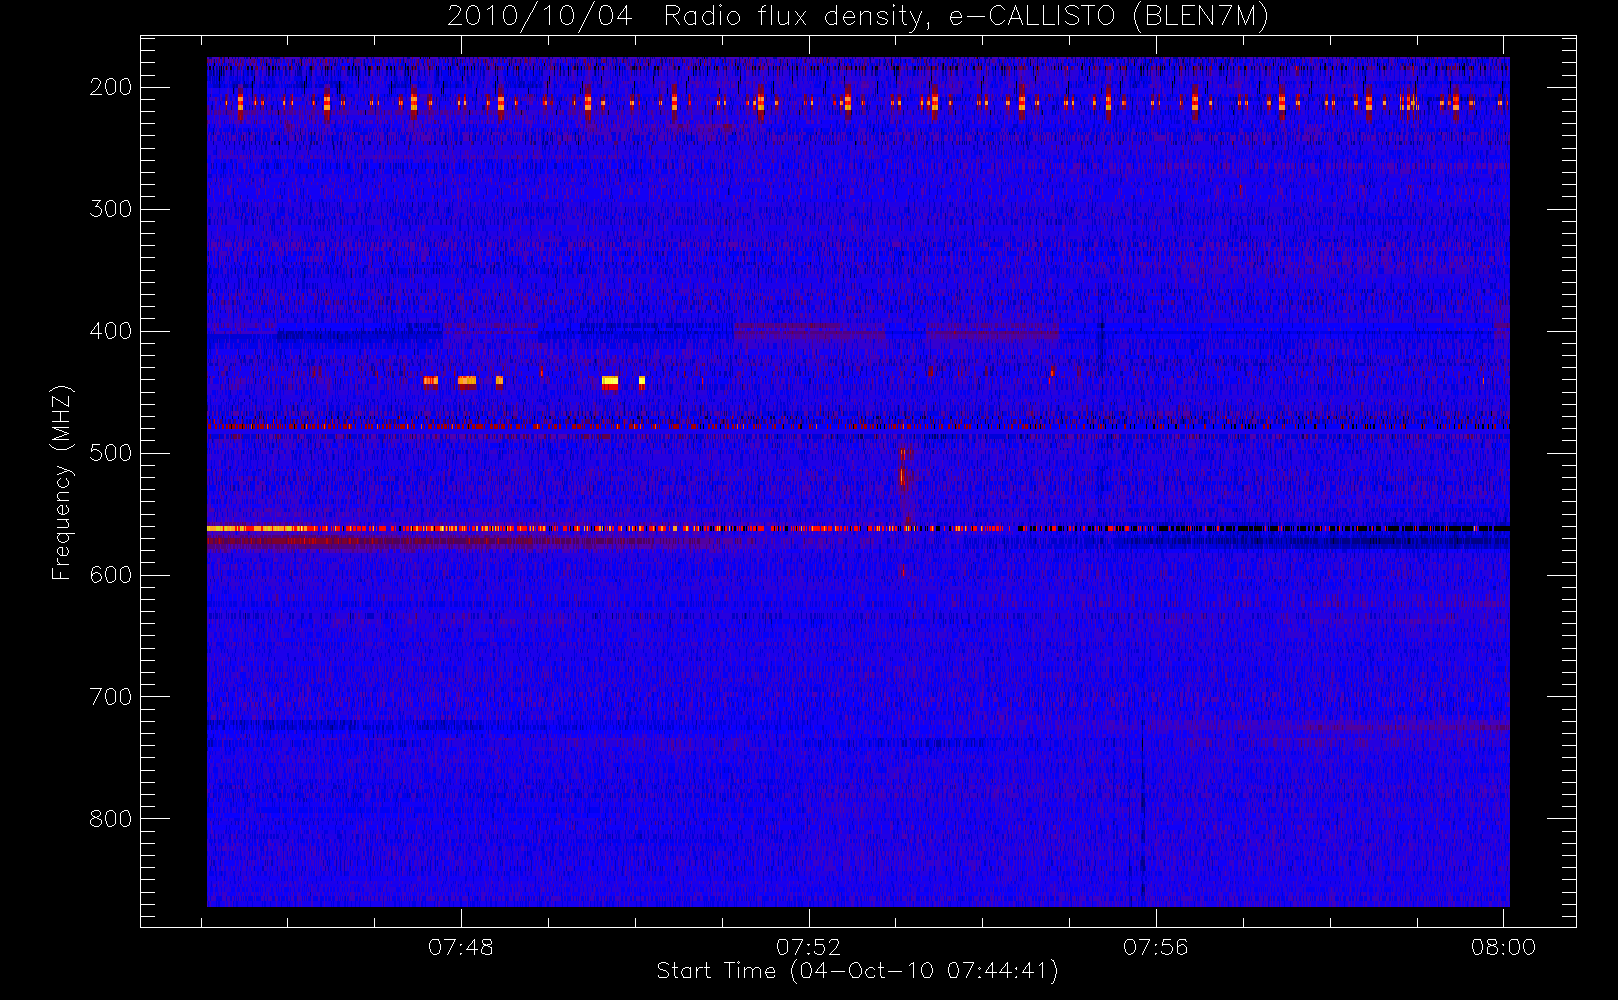Click the 600 frequency tick label
The image size is (1618, 1000).
point(111,575)
